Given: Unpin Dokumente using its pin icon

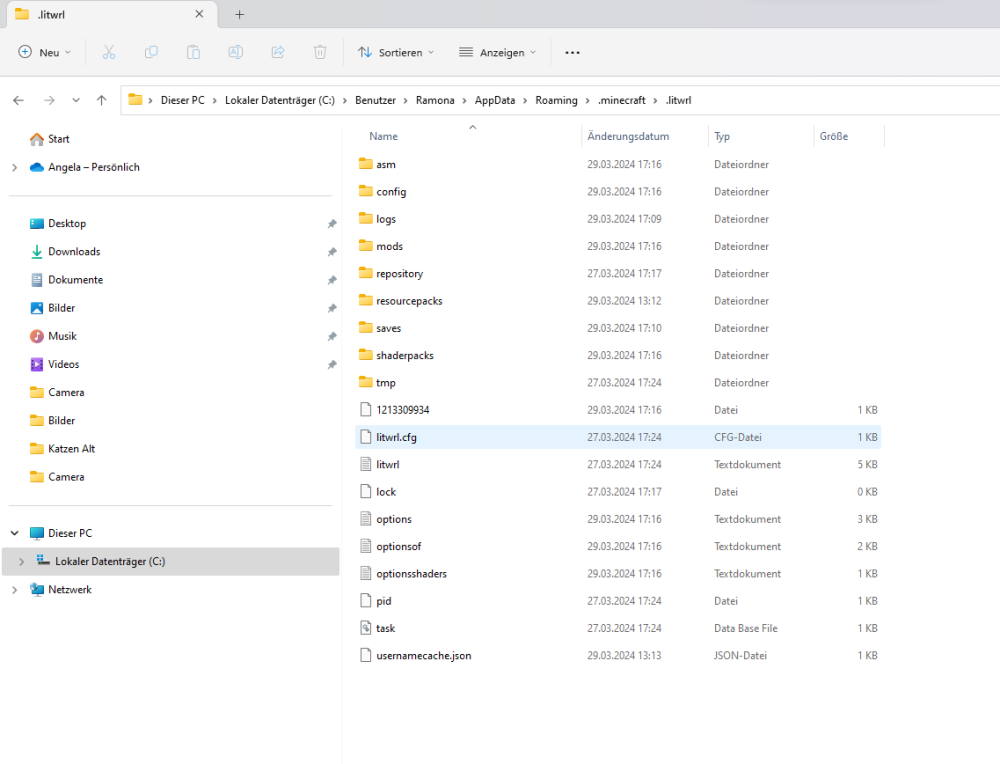Looking at the screenshot, I should point(332,280).
